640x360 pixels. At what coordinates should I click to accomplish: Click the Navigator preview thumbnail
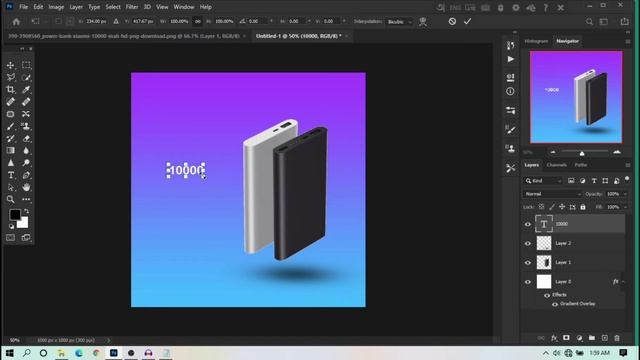pos(576,97)
